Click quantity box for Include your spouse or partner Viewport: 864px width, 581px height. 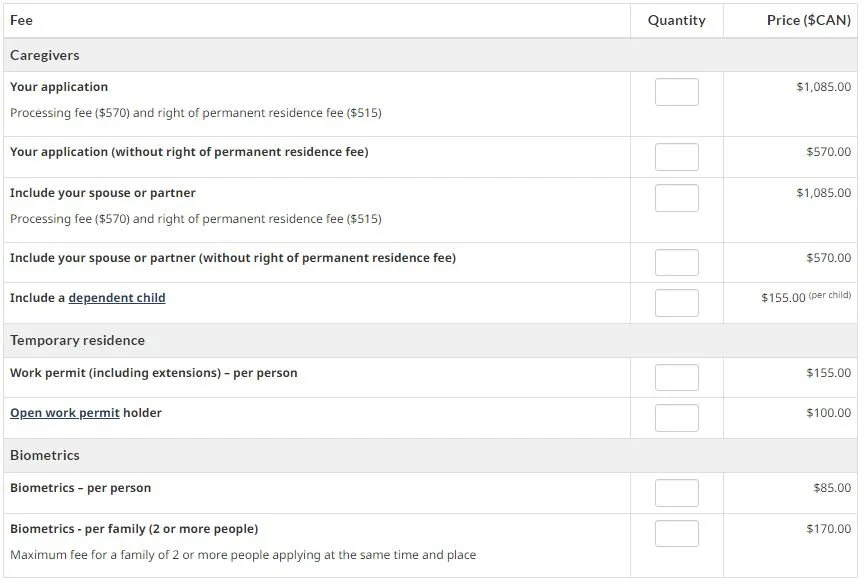[676, 198]
